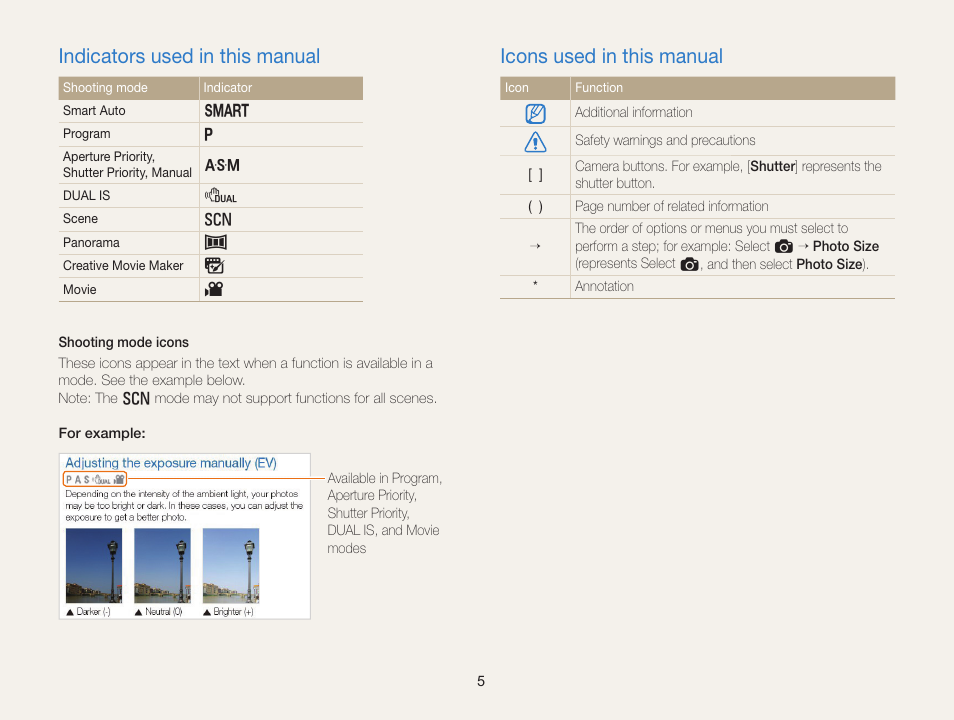Viewport: 954px width, 720px height.
Task: Click the 'Function' column header
Action: 599,88
